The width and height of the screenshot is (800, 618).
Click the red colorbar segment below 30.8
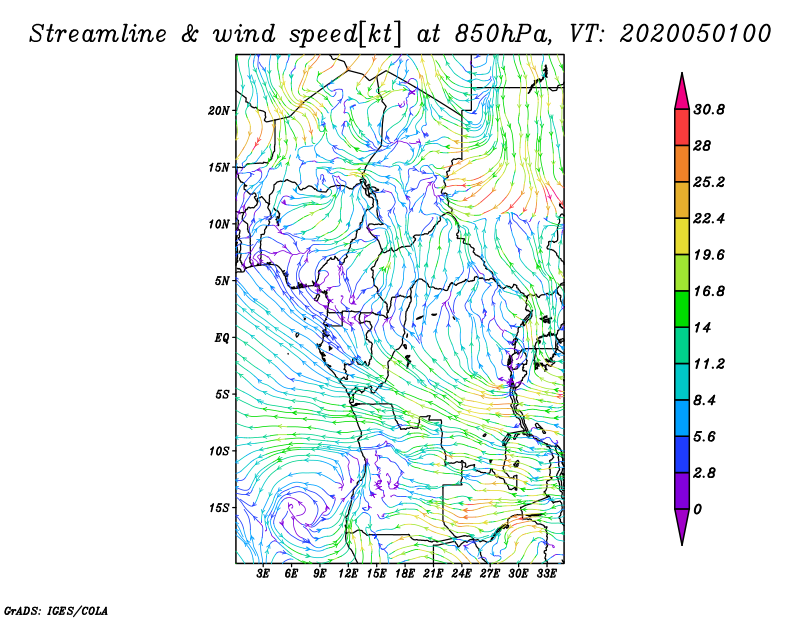pos(682,127)
